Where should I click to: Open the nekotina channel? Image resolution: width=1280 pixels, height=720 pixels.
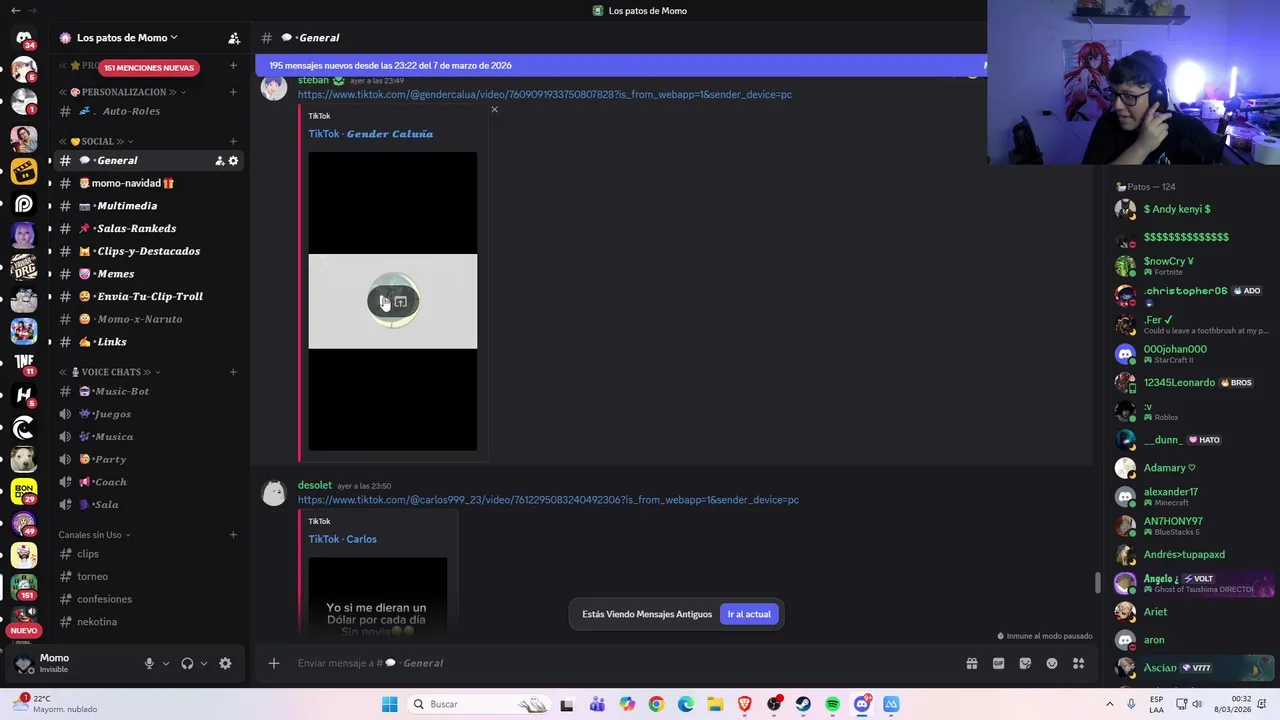[149, 622]
